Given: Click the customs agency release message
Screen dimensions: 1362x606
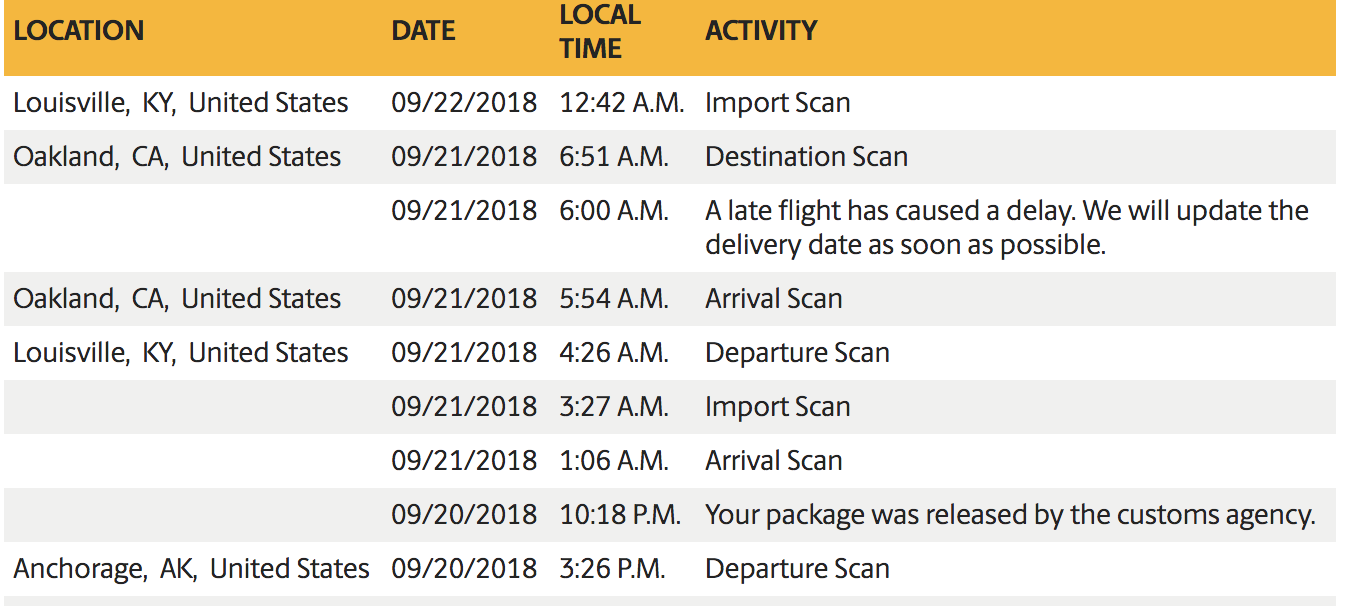Looking at the screenshot, I should (x=1010, y=515).
